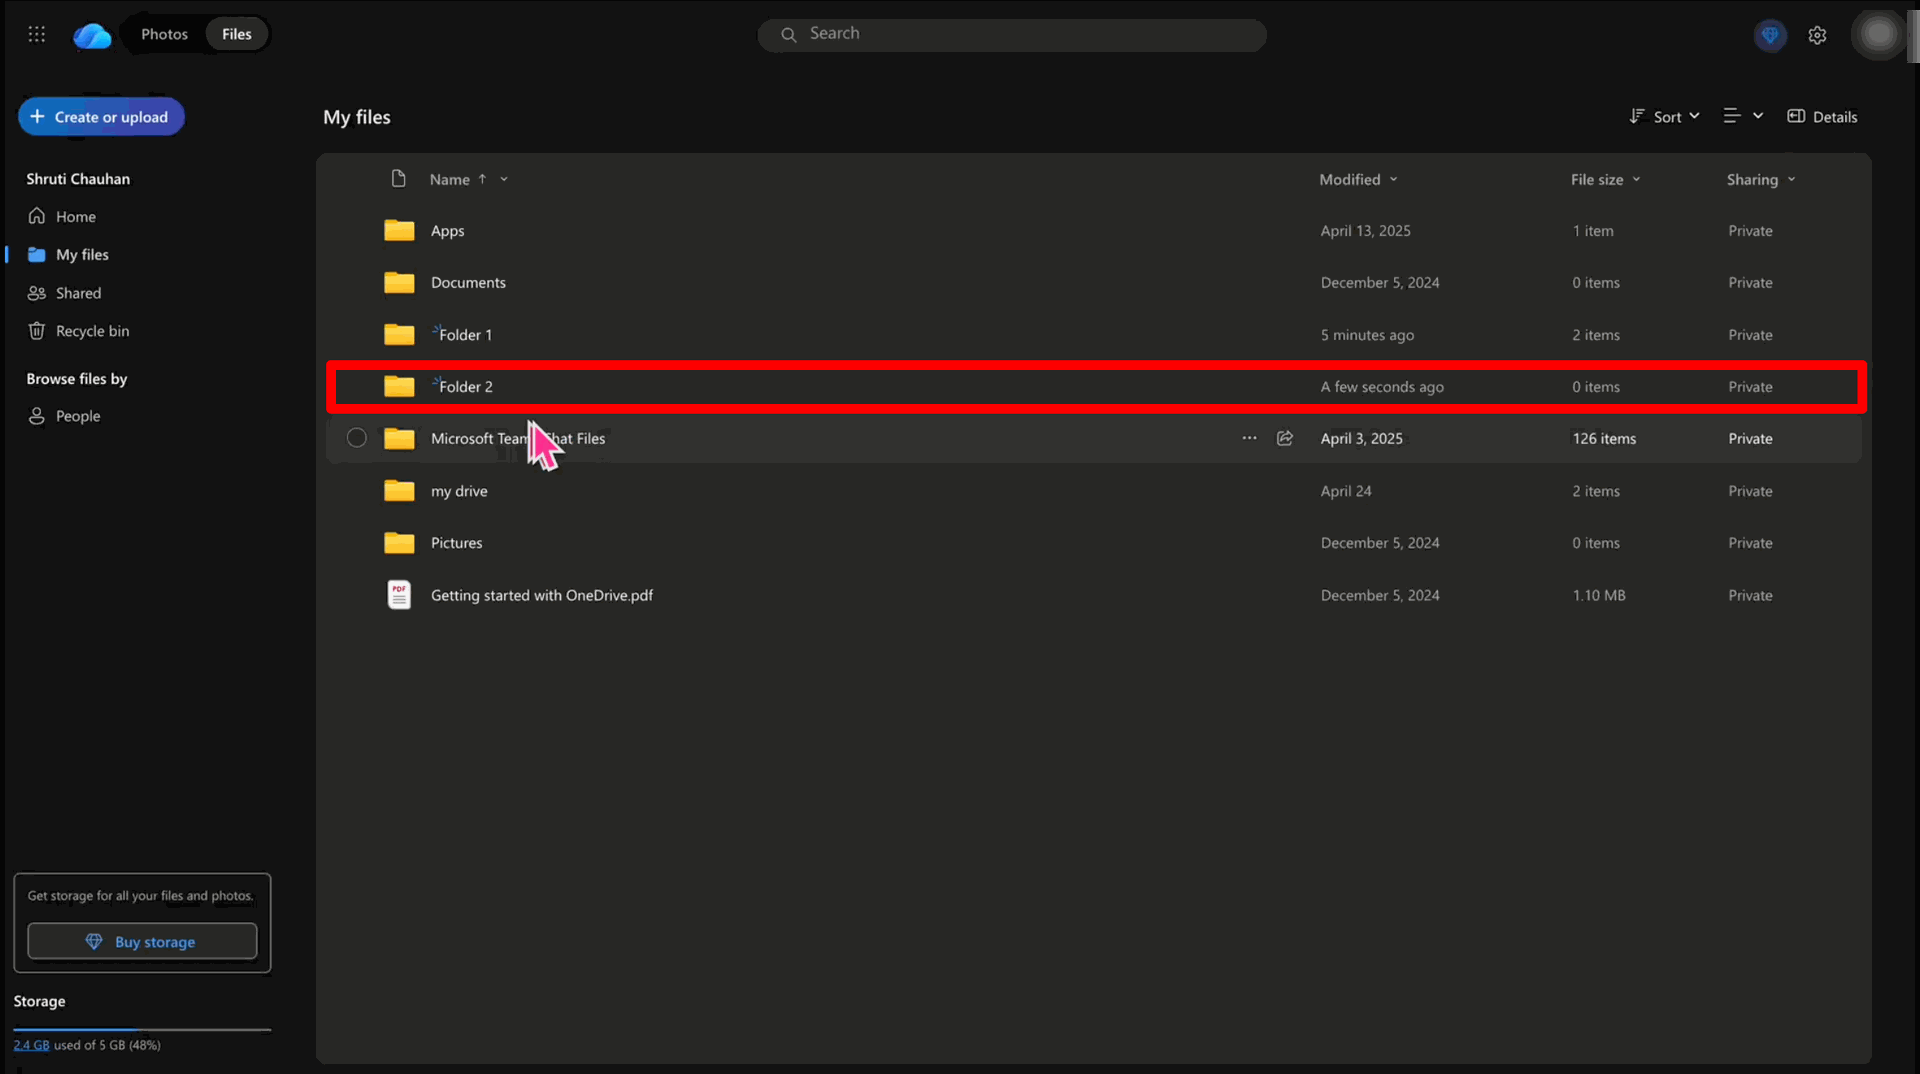The height and width of the screenshot is (1074, 1920).
Task: Open the view layout options dropdown
Action: point(1743,116)
